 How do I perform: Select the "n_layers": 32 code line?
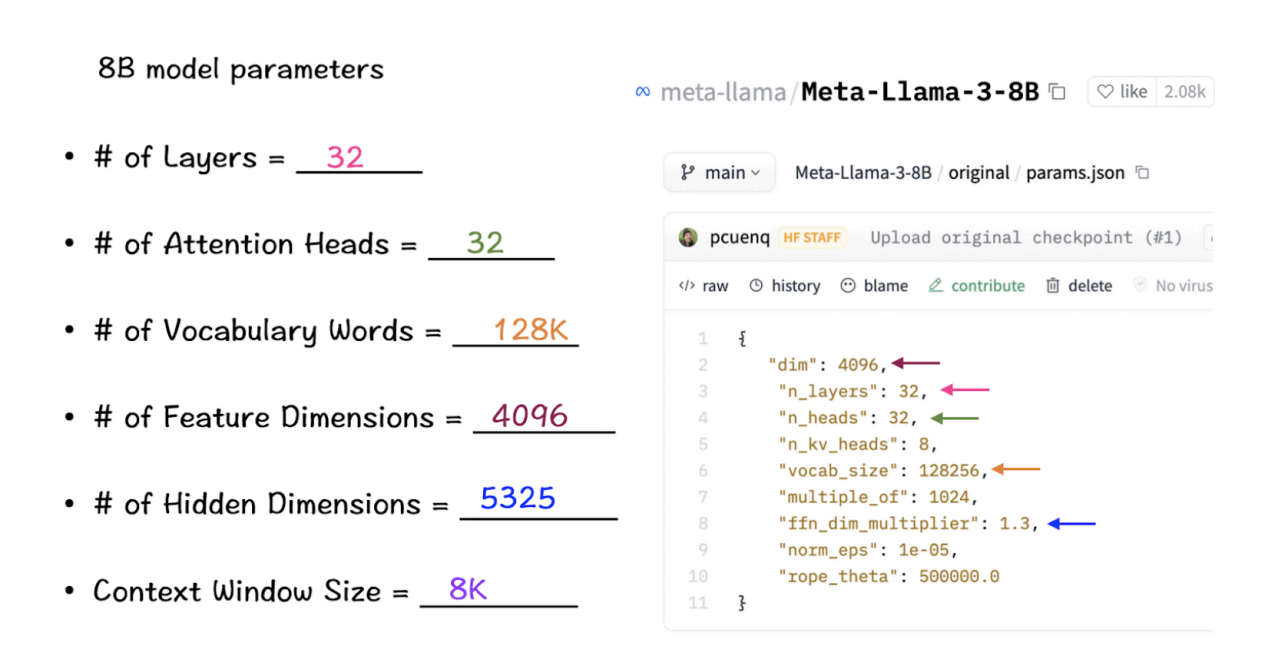[x=853, y=391]
